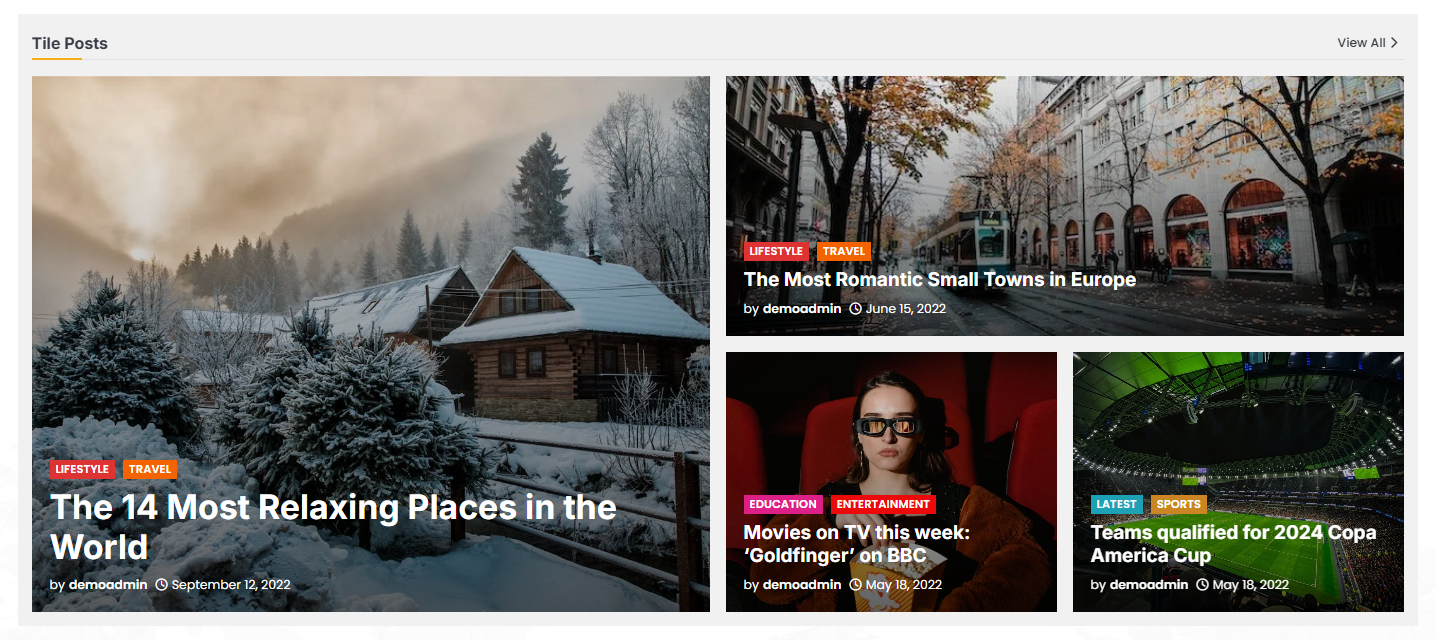Click the Sports category tag
Screen dimensions: 1436x640
coord(1179,504)
